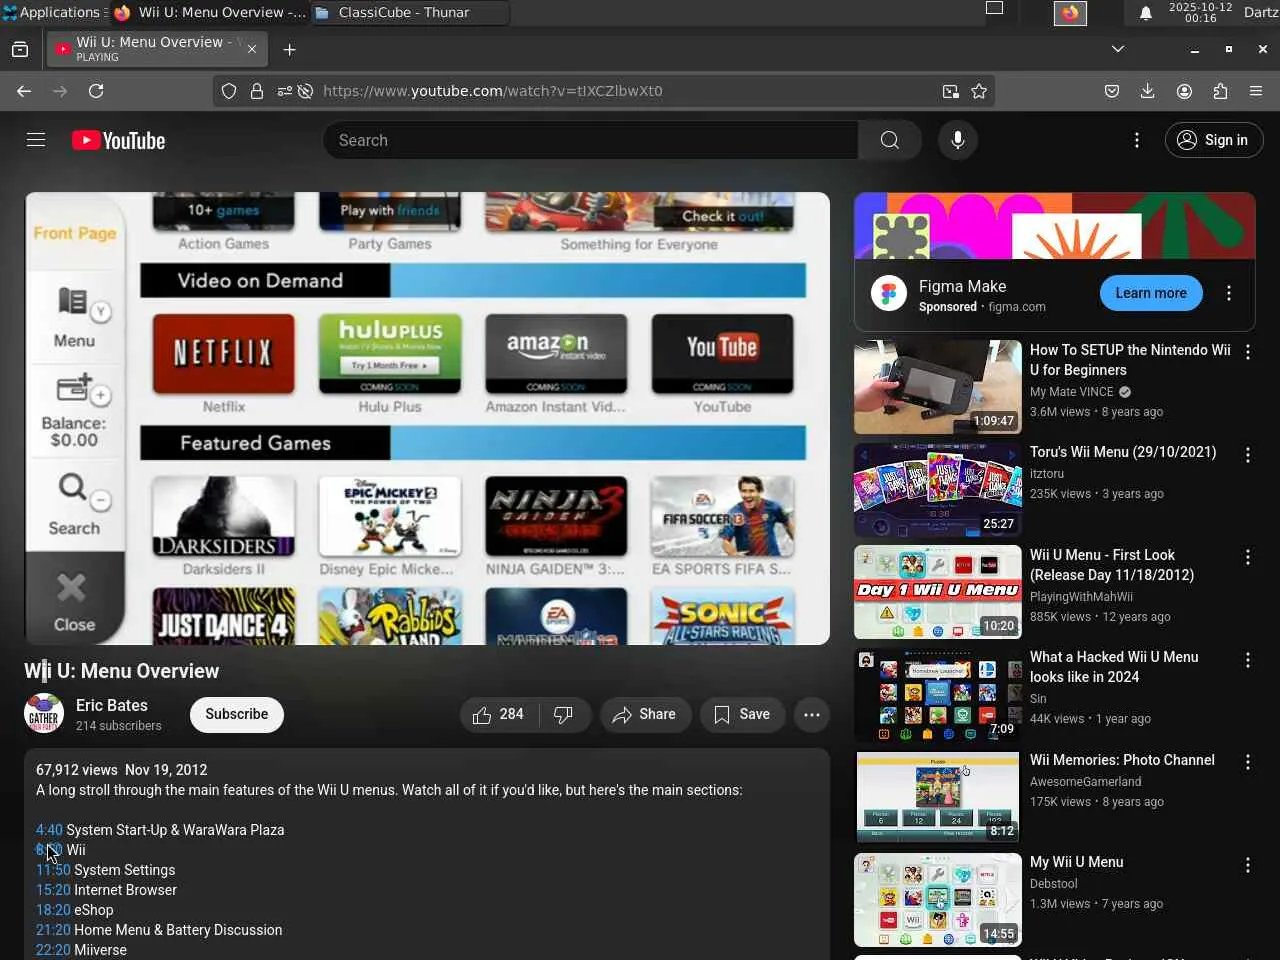Viewport: 1280px width, 960px height.
Task: Go to YouTube home via logo
Action: point(118,141)
